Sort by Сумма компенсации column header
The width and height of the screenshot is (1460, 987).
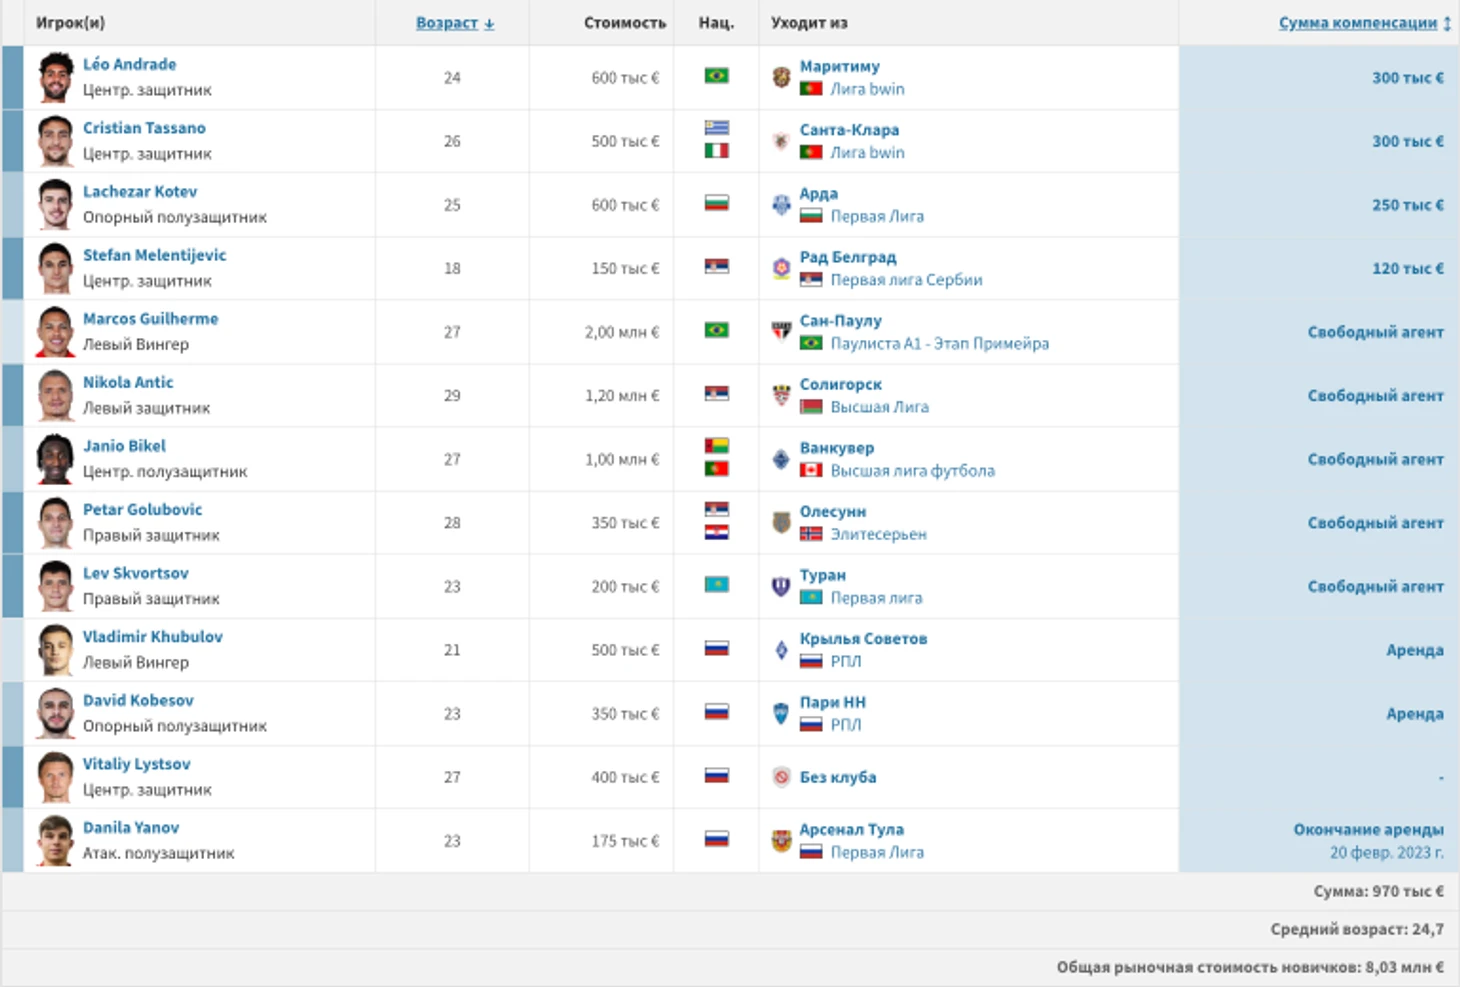click(1365, 23)
